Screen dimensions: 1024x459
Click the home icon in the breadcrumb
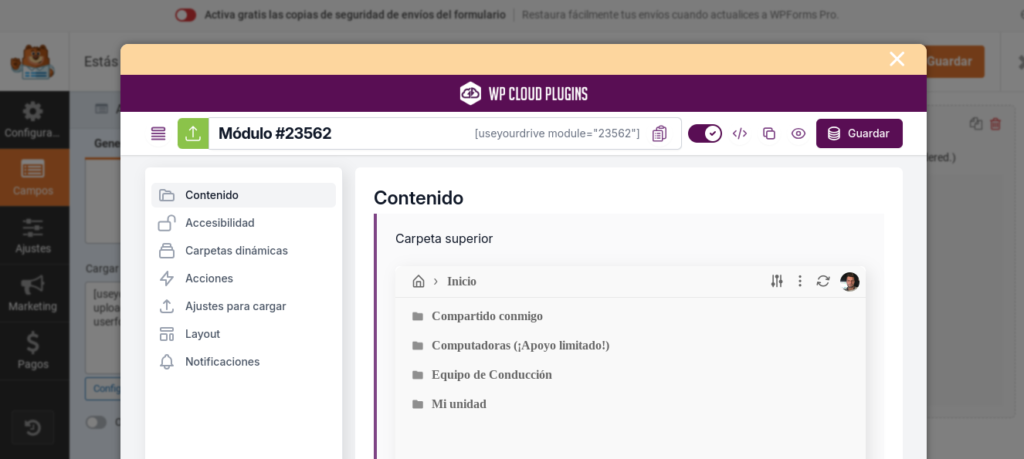(x=419, y=281)
